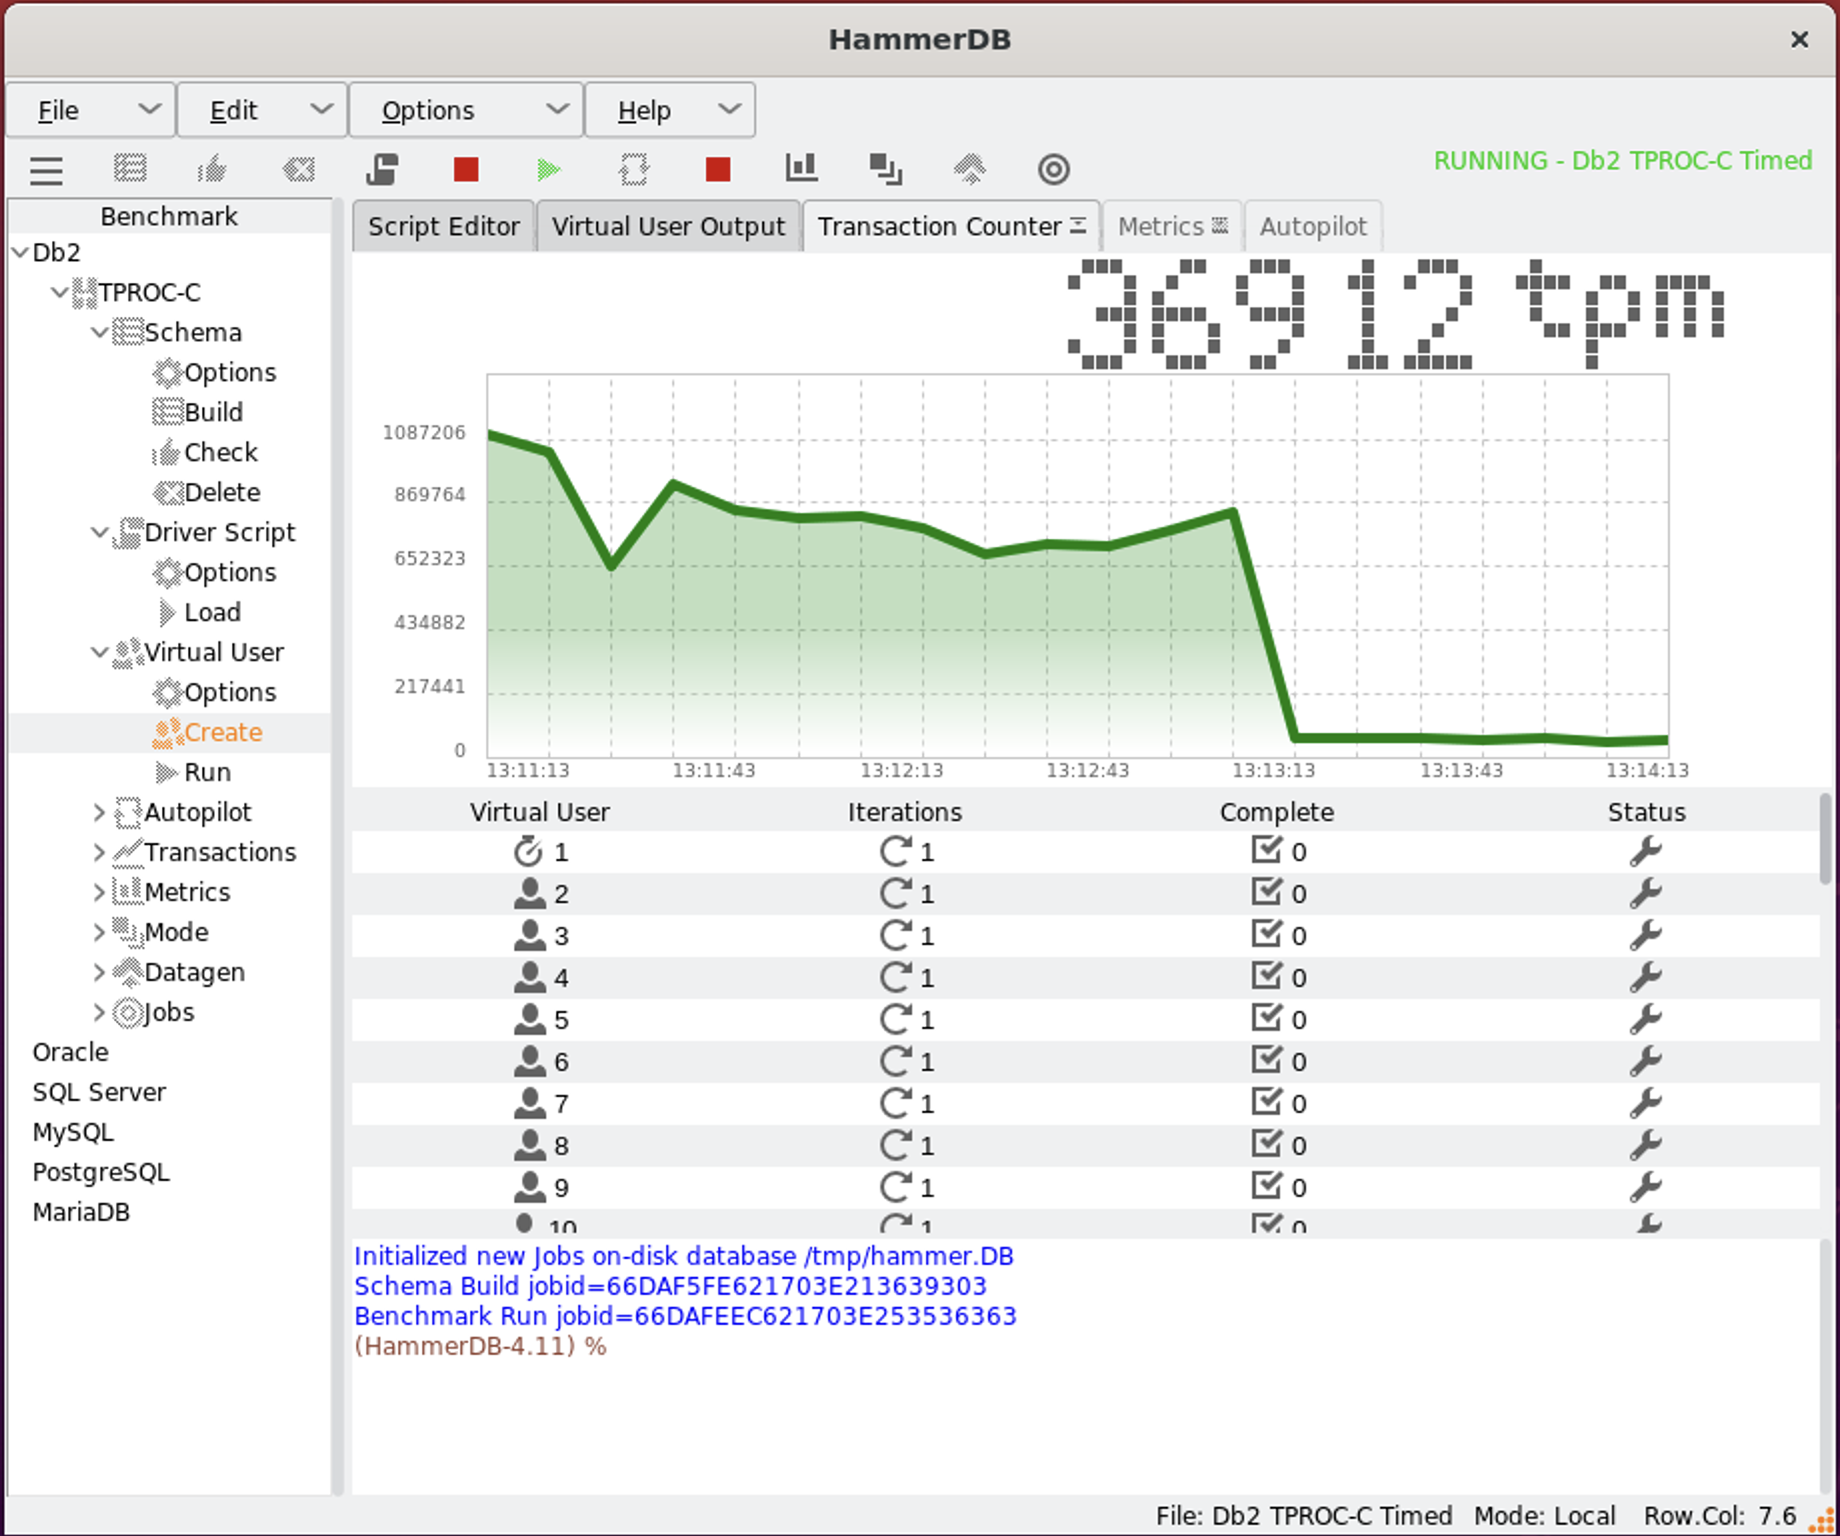Select the highlighted Create item
Viewport: 1840px width, 1536px height.
(x=223, y=732)
